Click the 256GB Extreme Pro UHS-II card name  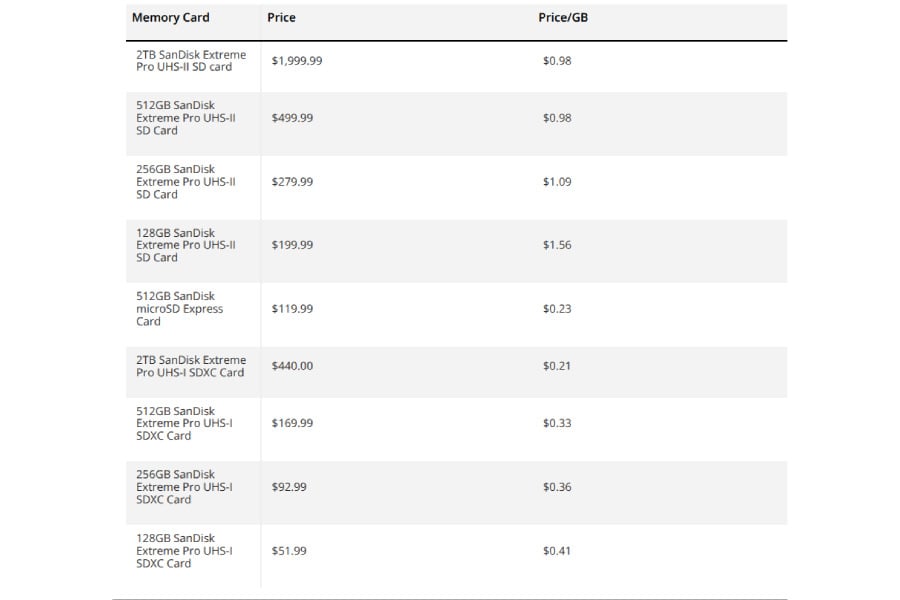[x=186, y=182]
